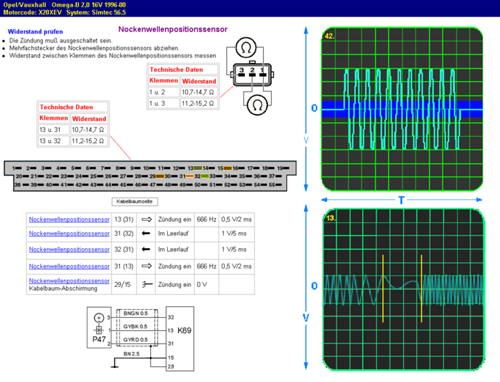This screenshot has width=500, height=382.
Task: Select highlighted pin 15 on ECU connector
Action: coord(228,168)
